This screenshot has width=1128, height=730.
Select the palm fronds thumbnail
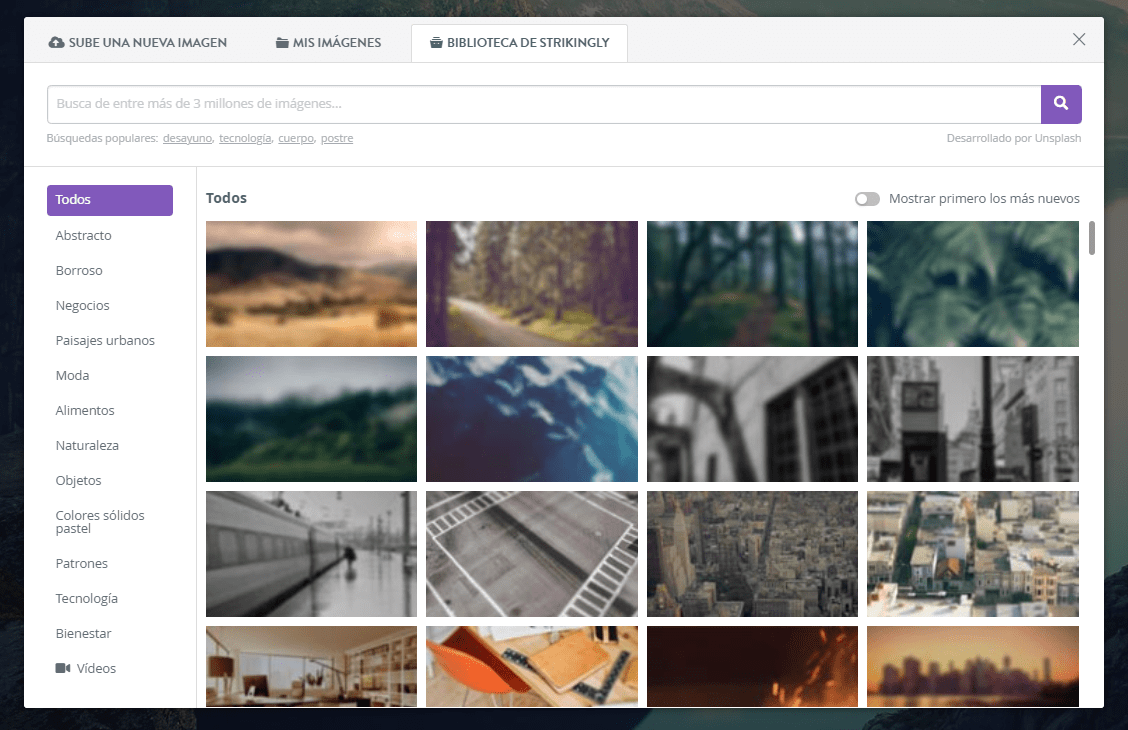(973, 284)
